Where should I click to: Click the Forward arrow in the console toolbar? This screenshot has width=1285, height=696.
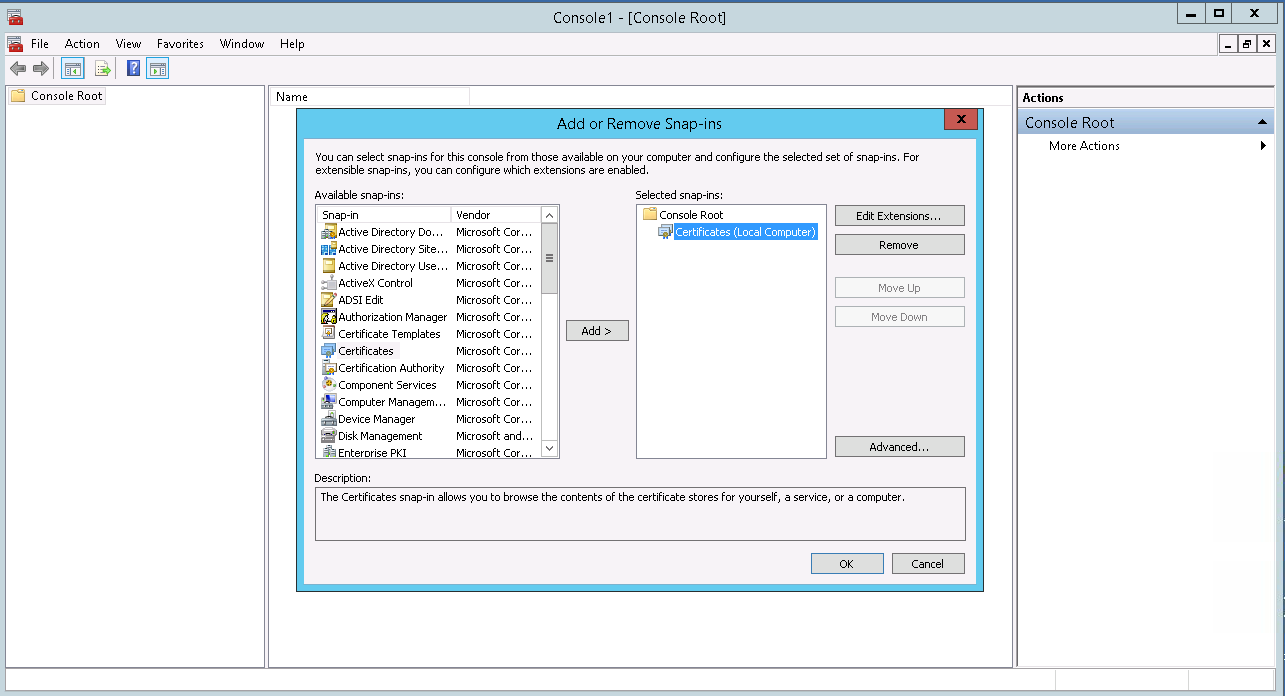pyautogui.click(x=41, y=68)
